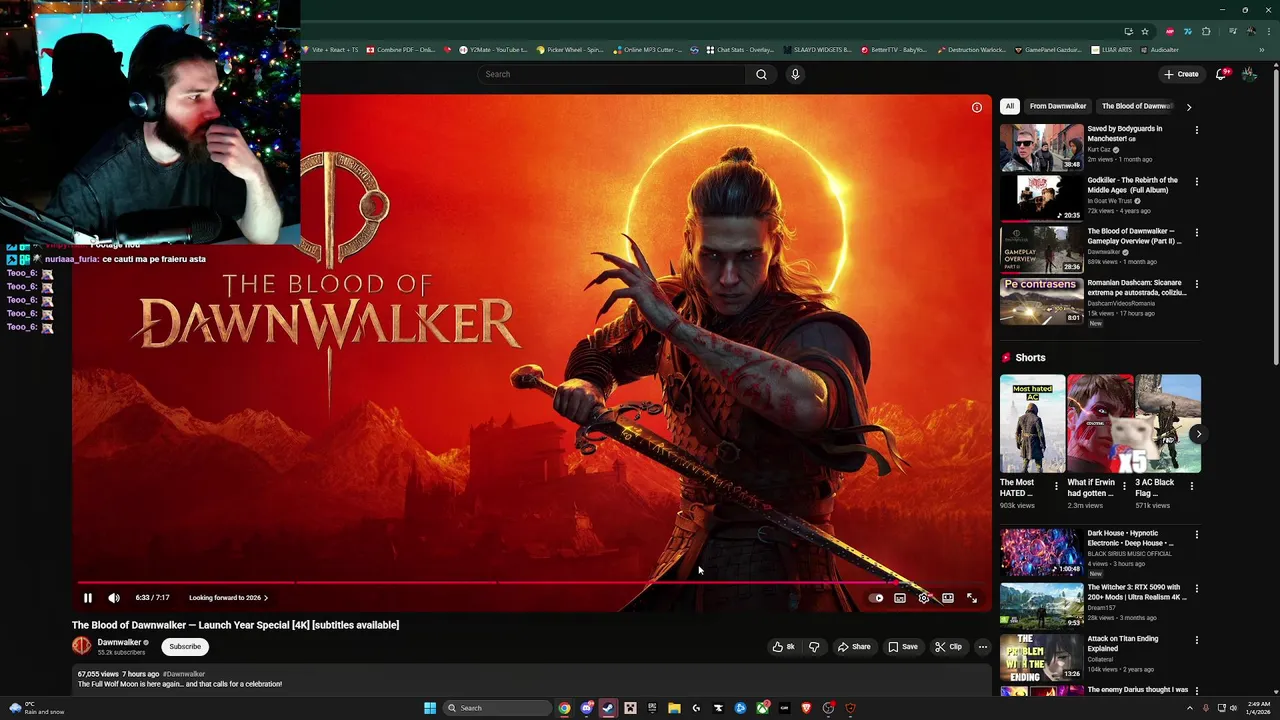Like the video with the thumbs up

pos(783,647)
